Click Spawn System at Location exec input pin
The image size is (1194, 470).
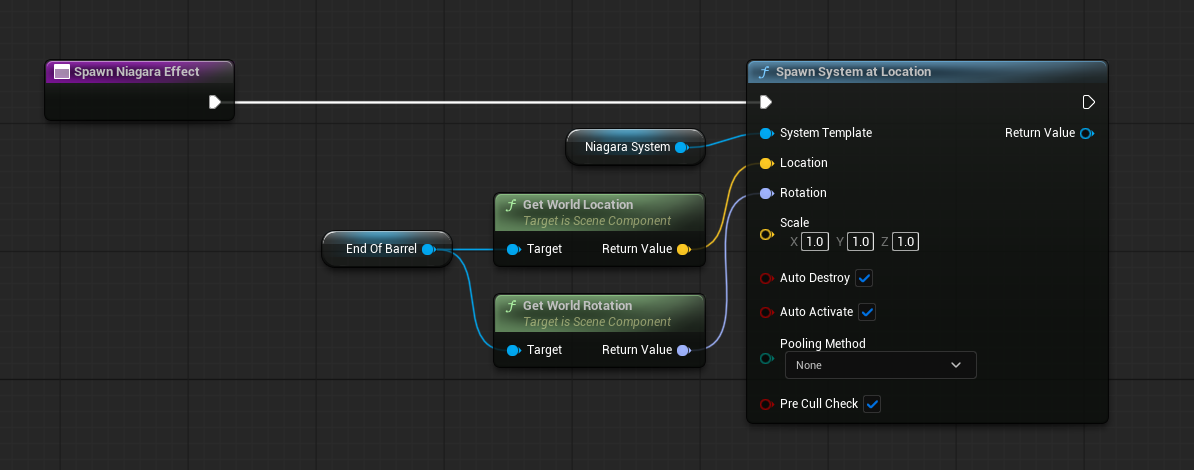pos(766,102)
